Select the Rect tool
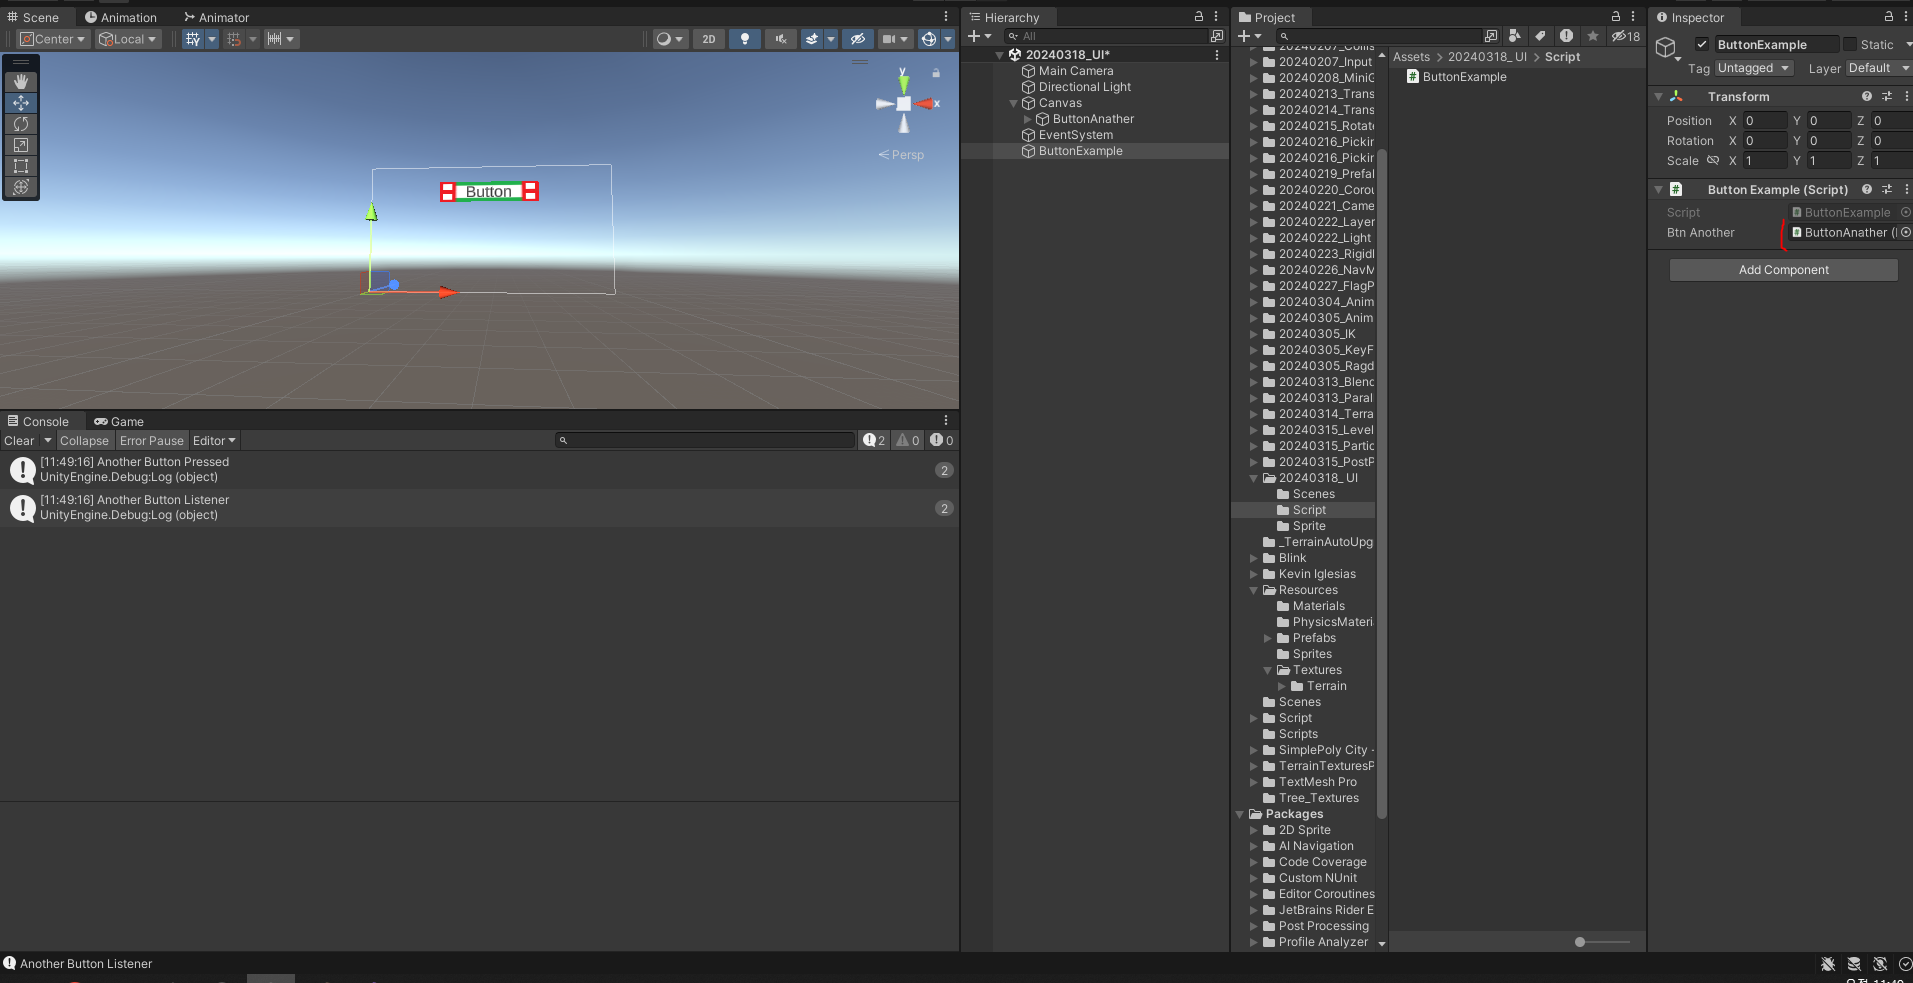This screenshot has height=983, width=1913. (x=21, y=166)
